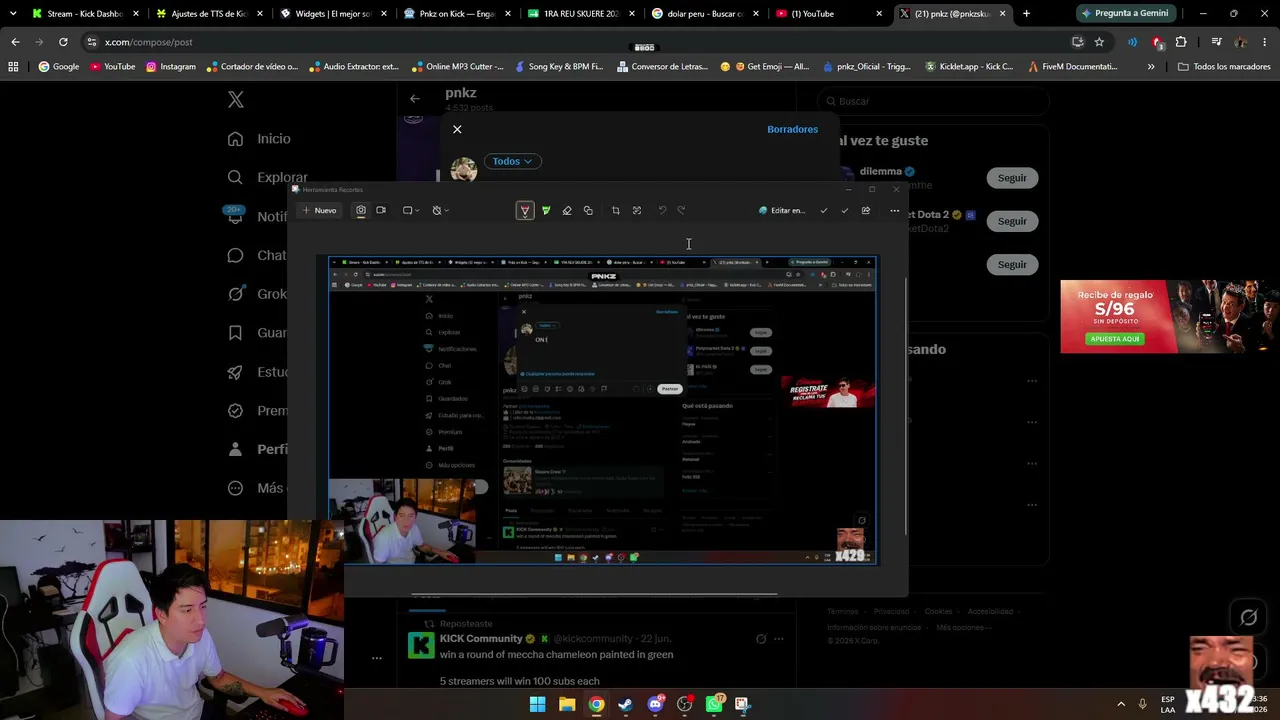Select the red ballpoint pen in Snipping Tool

point(525,210)
